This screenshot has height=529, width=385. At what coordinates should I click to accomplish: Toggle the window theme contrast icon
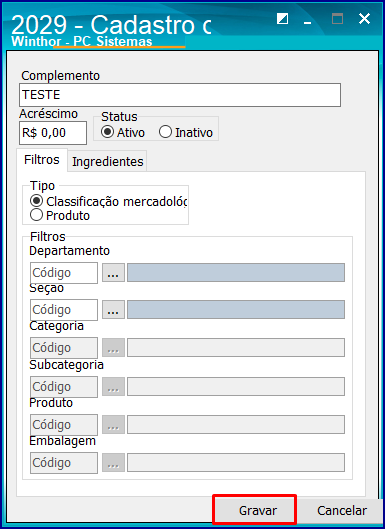coord(282,19)
